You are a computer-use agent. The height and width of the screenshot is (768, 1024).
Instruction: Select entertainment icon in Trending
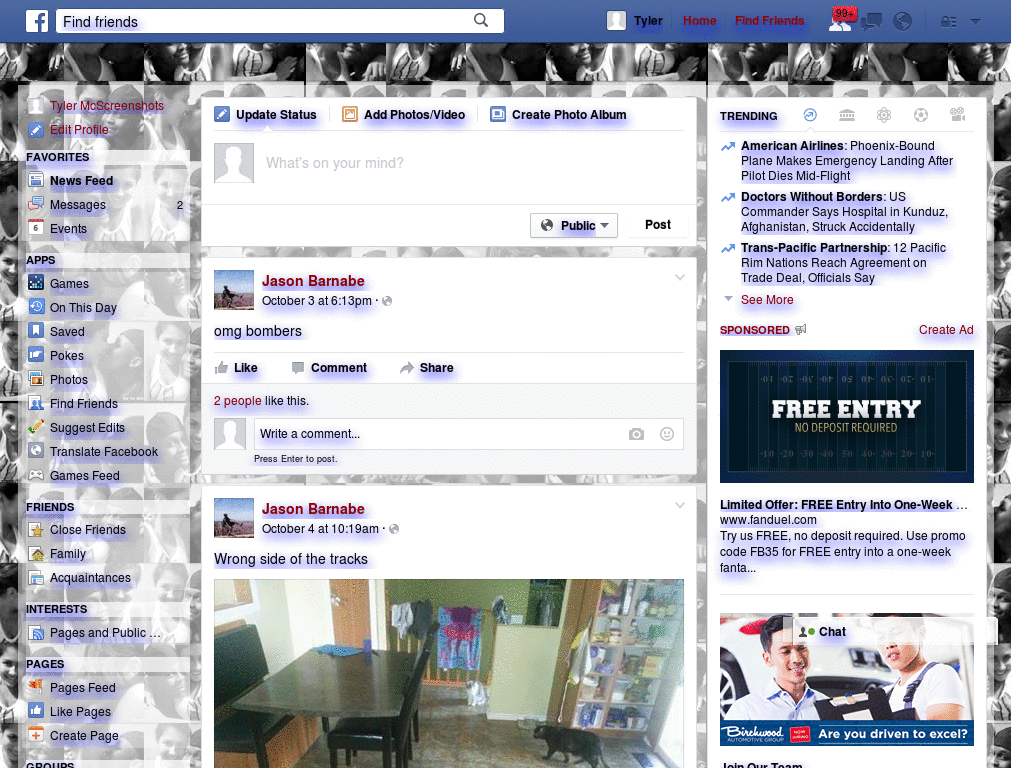[957, 115]
